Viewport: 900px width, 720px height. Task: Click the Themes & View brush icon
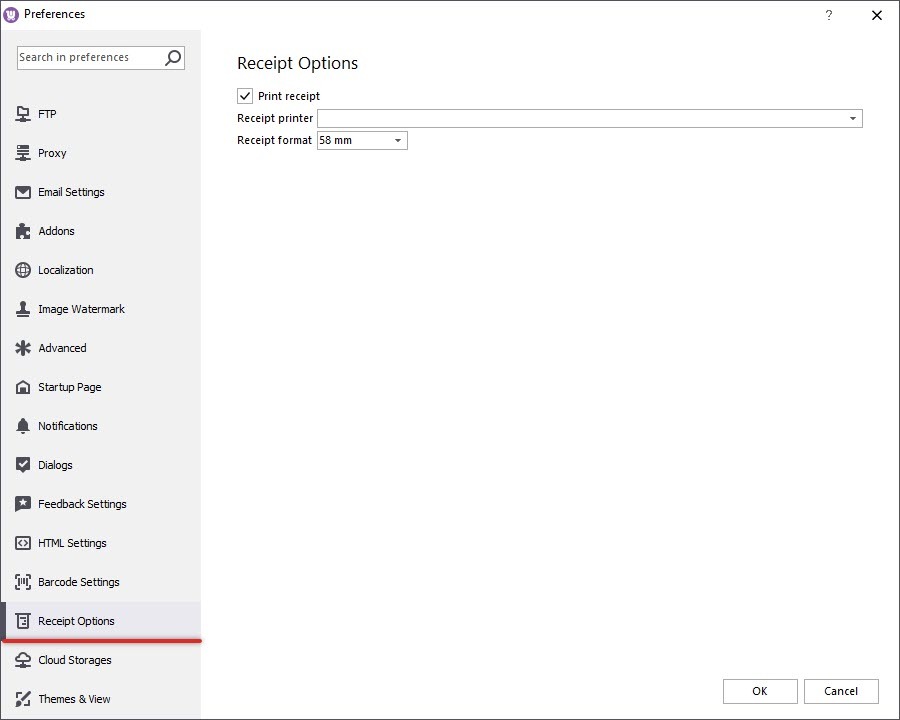(23, 699)
